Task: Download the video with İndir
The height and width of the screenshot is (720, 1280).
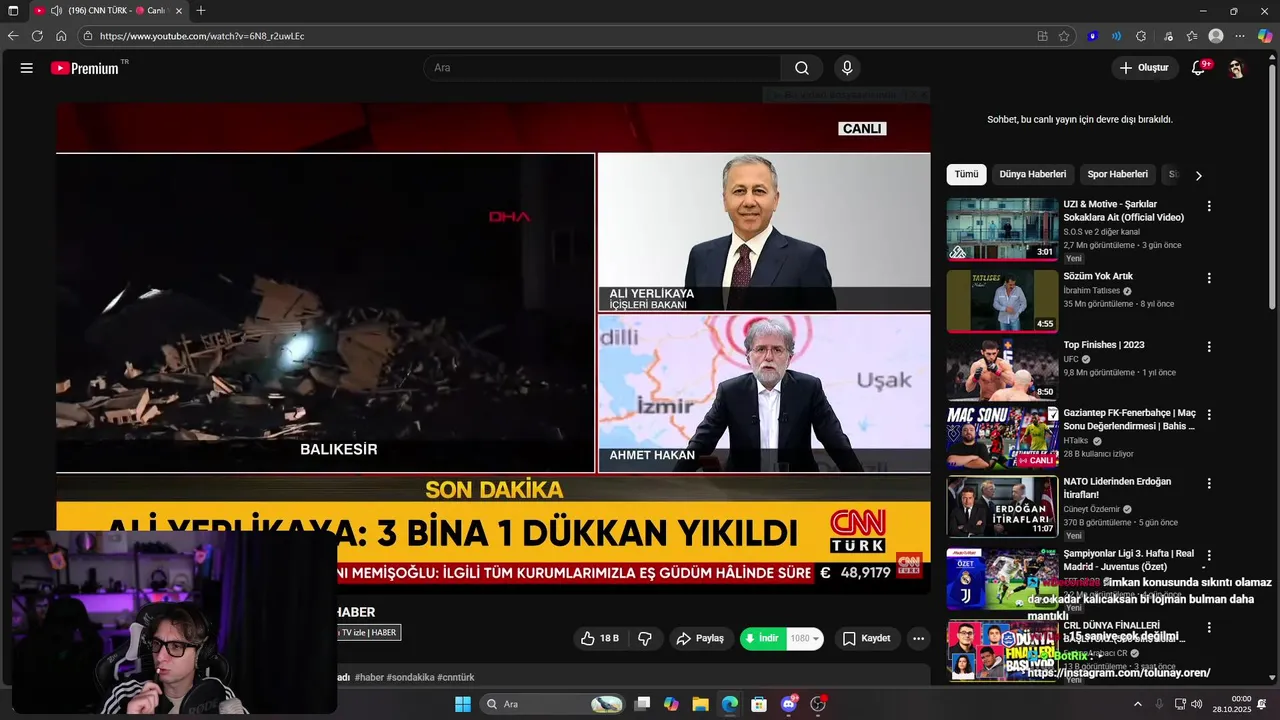Action: click(x=763, y=638)
